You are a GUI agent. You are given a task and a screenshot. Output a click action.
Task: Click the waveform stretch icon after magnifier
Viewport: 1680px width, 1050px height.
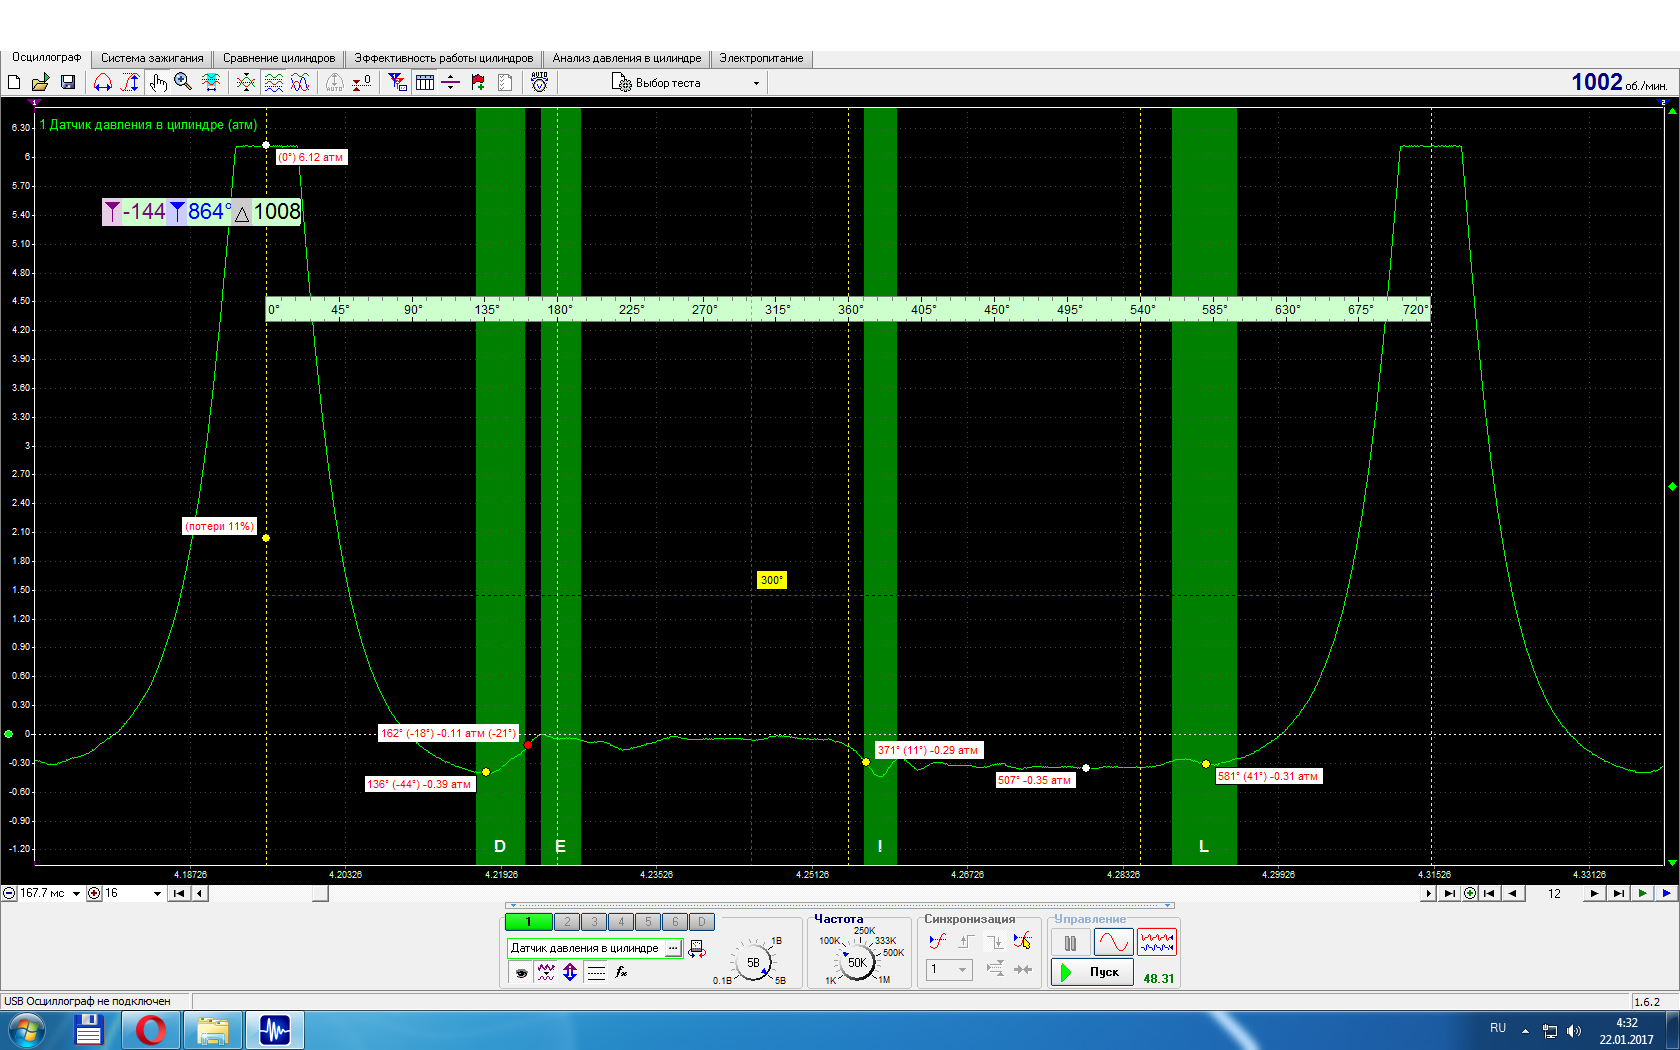pos(211,82)
